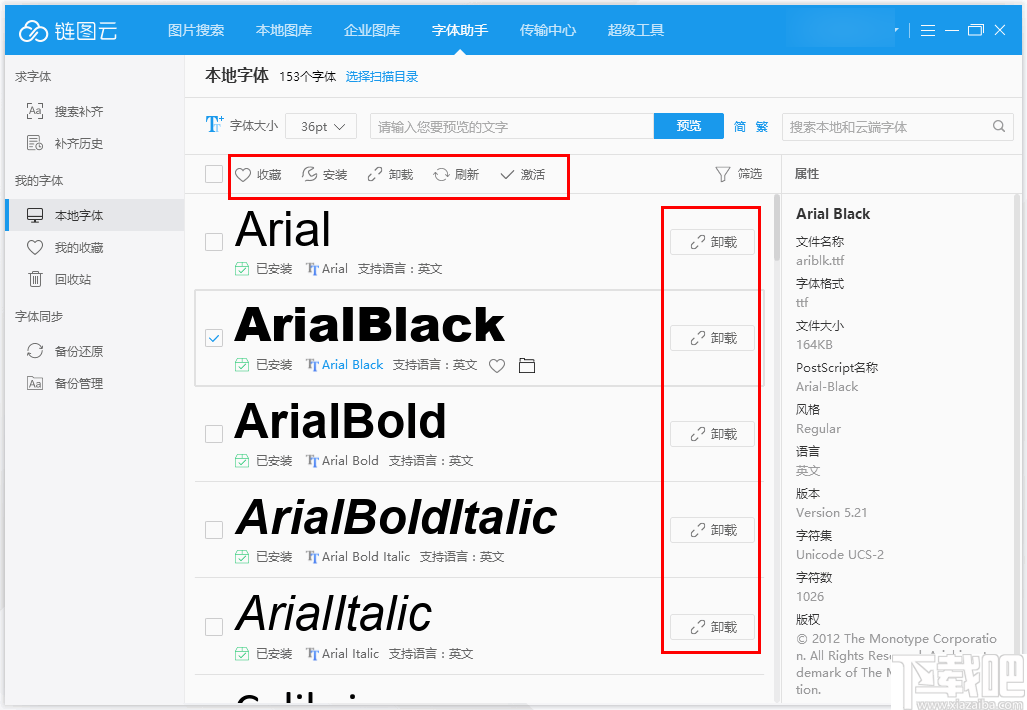This screenshot has height=710, width=1027.
Task: Open the hamburger menu at top right
Action: 929,30
